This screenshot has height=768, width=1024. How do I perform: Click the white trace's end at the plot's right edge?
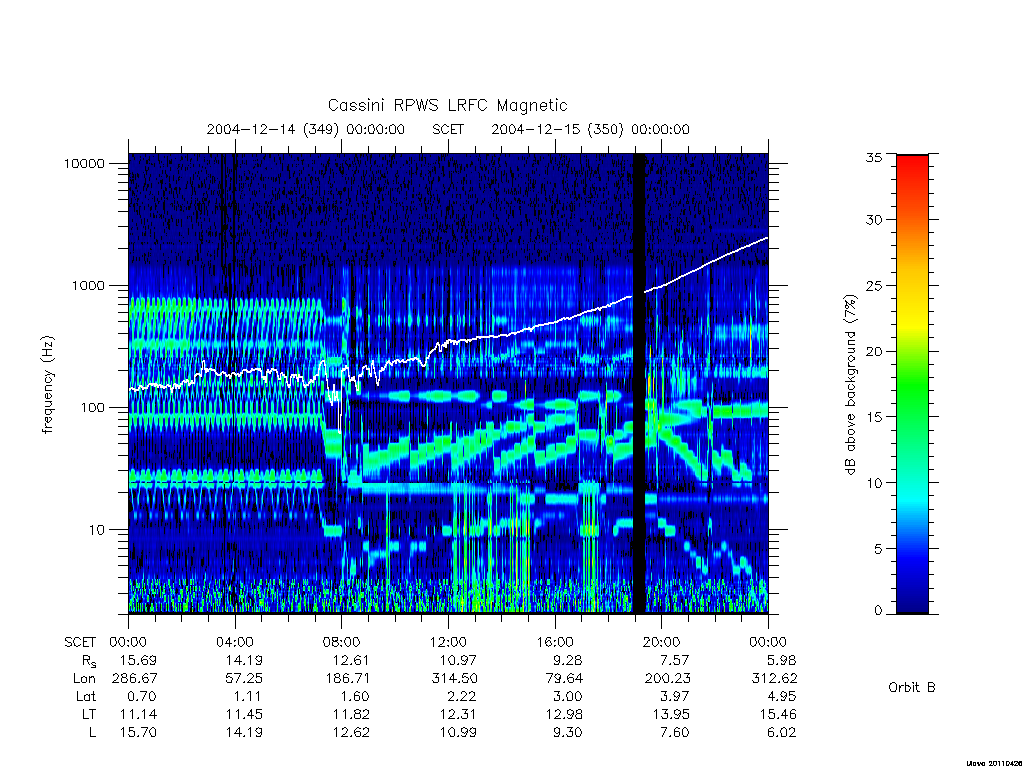[x=765, y=239]
